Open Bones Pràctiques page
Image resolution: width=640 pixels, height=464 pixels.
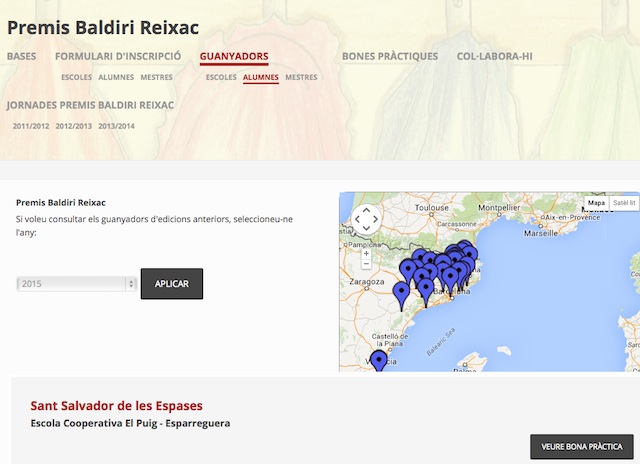click(390, 56)
